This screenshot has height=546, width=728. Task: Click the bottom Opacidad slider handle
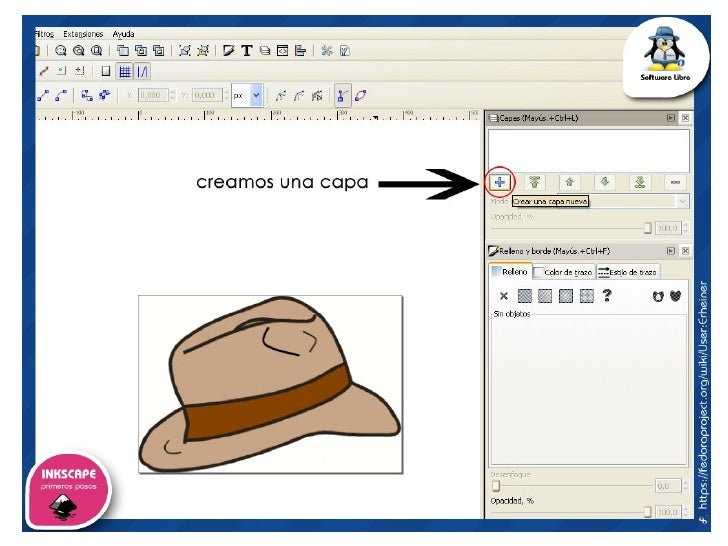(649, 512)
